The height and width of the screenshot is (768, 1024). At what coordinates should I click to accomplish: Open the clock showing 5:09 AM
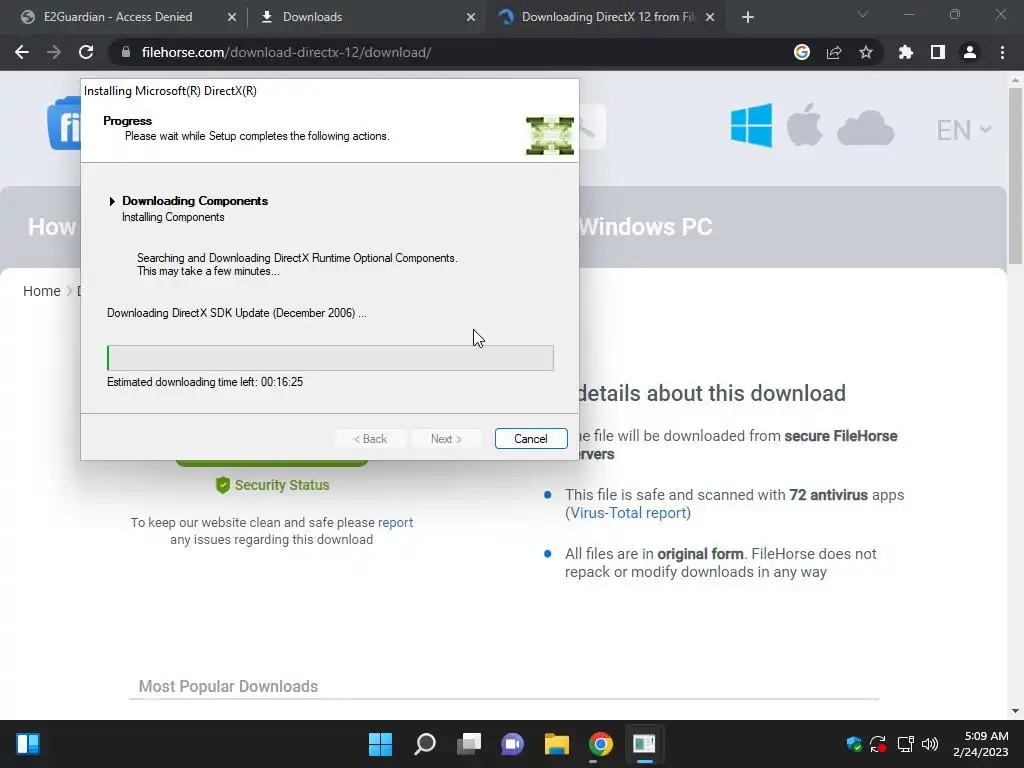pos(980,744)
